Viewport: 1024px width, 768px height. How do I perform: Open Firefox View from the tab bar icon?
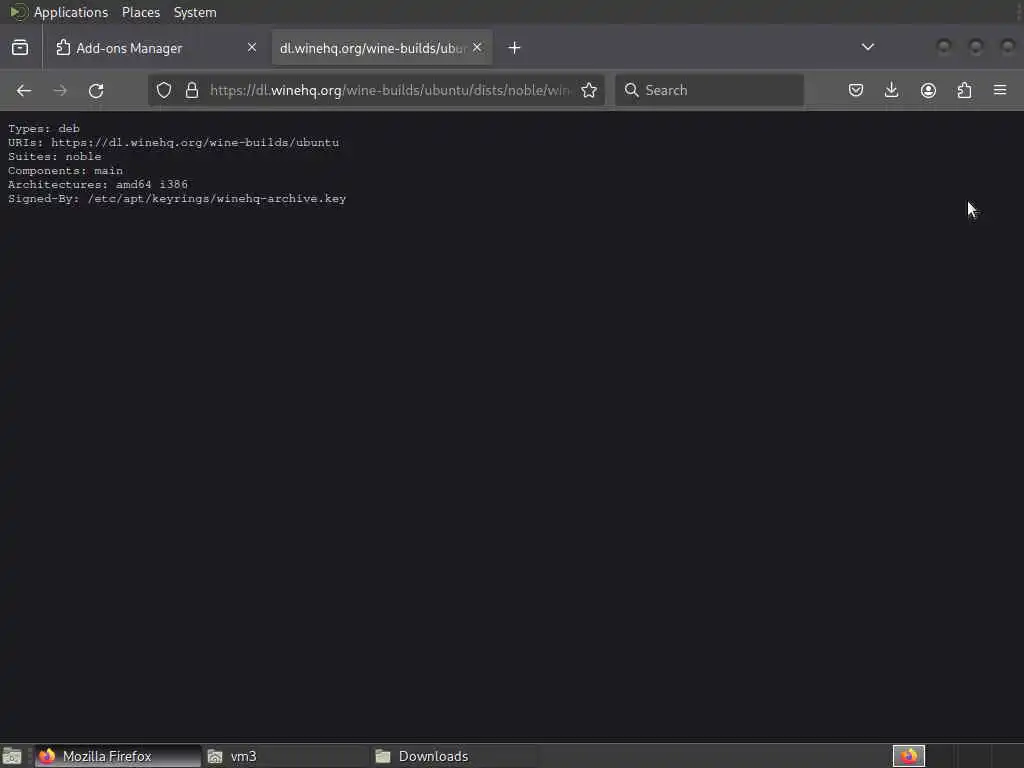point(20,48)
